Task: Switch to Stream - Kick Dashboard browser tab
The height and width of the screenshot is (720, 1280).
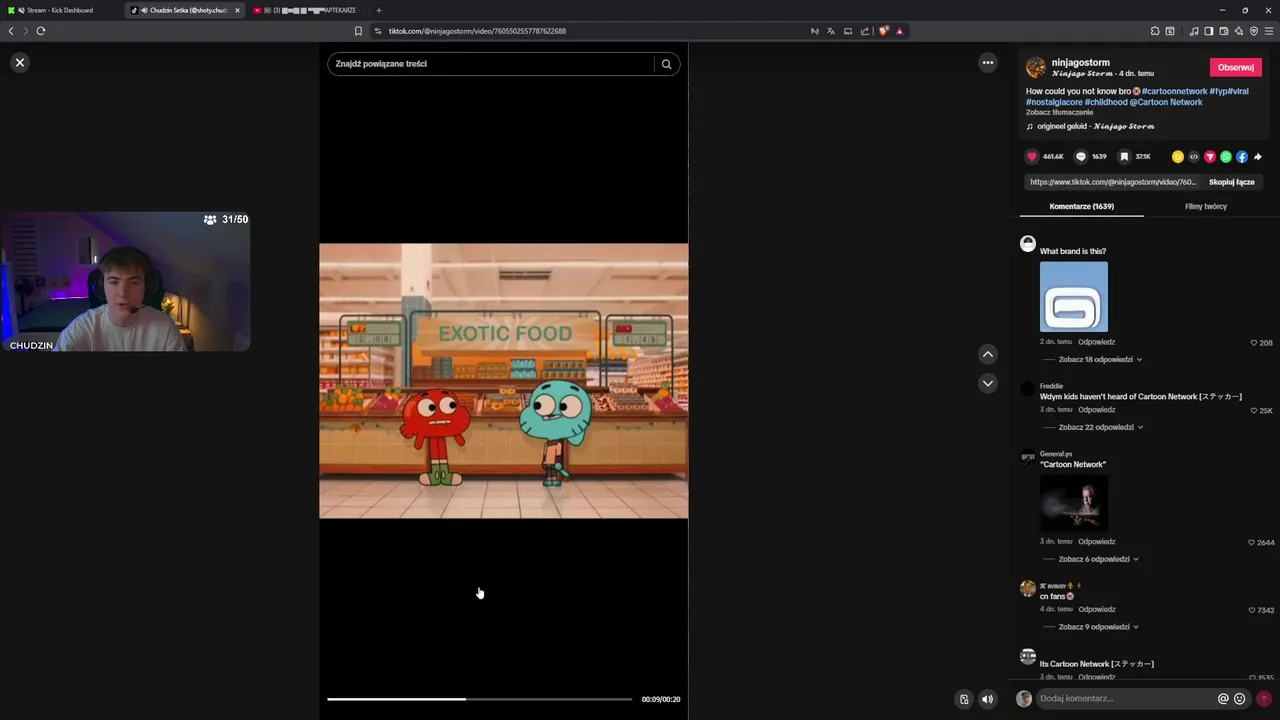Action: [x=60, y=10]
